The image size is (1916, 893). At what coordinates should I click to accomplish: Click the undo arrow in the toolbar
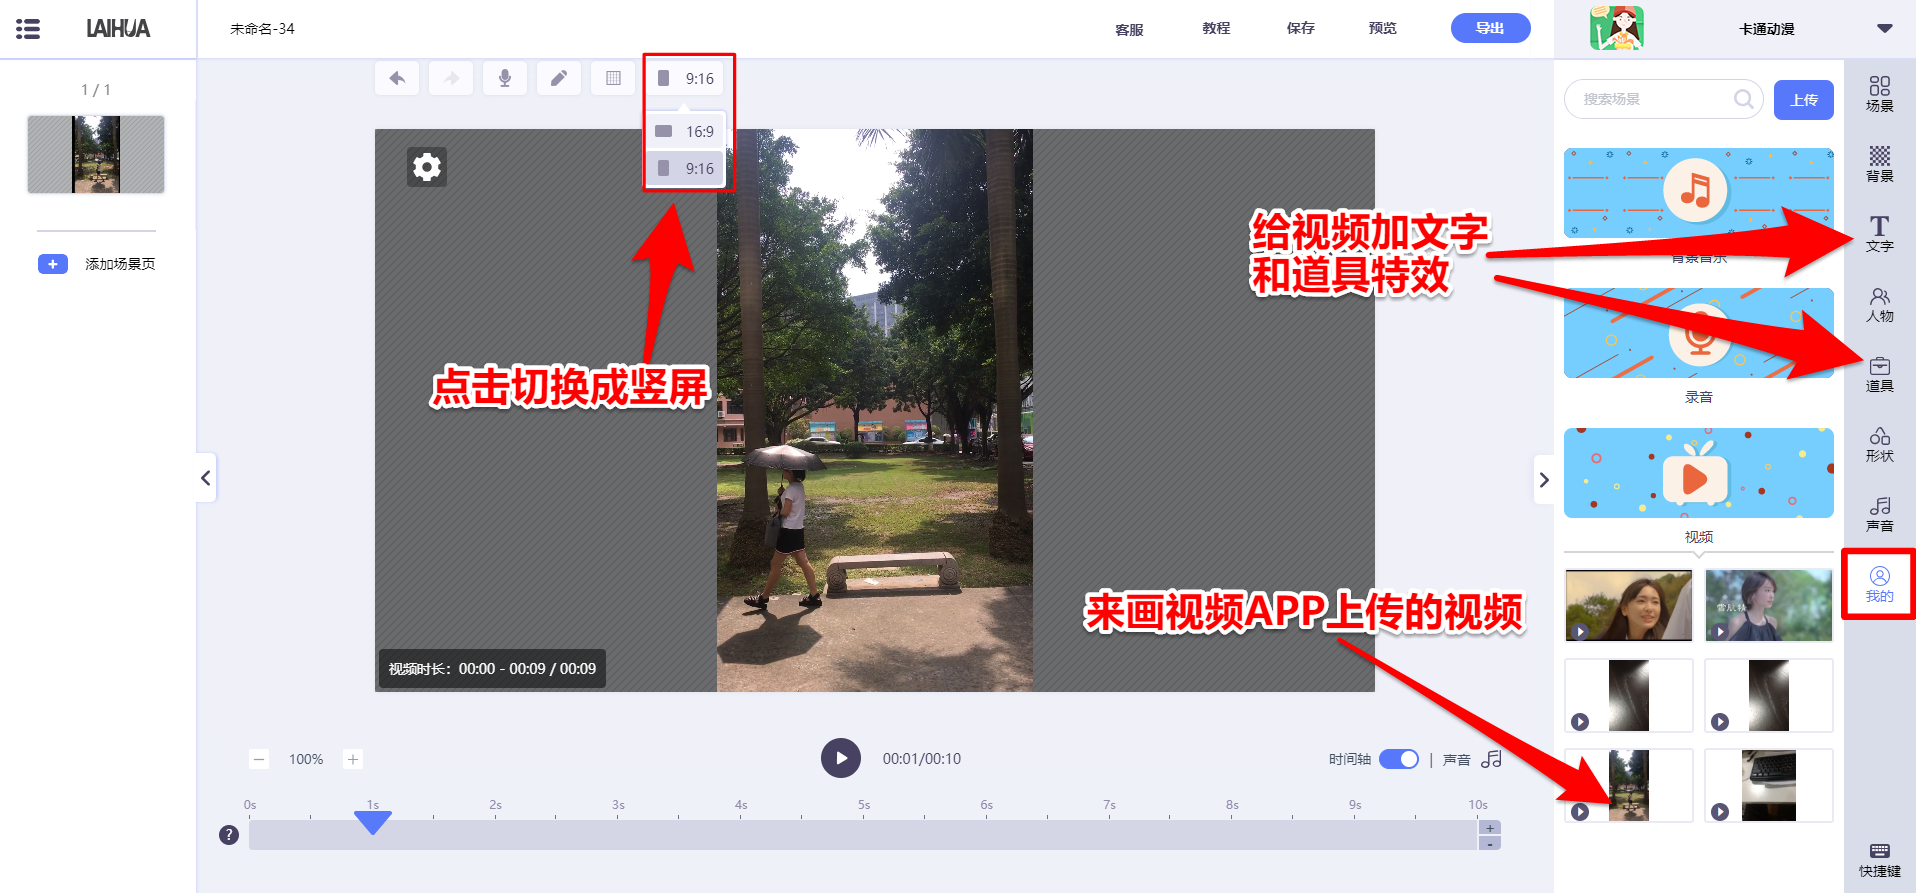[x=397, y=78]
